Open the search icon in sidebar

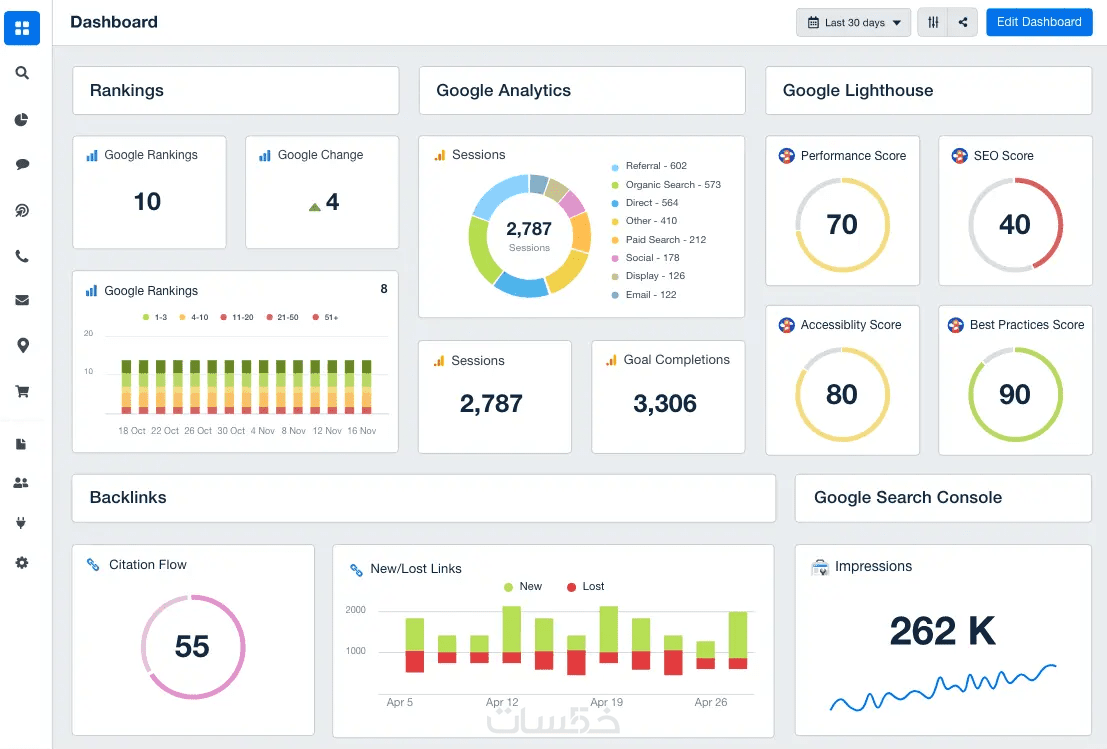pos(22,73)
